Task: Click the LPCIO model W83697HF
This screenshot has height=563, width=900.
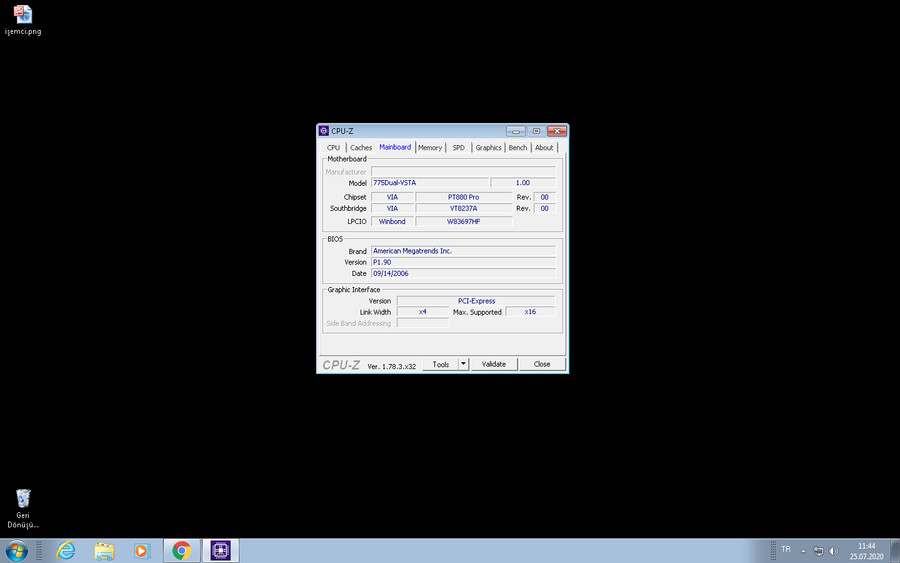Action: (464, 222)
